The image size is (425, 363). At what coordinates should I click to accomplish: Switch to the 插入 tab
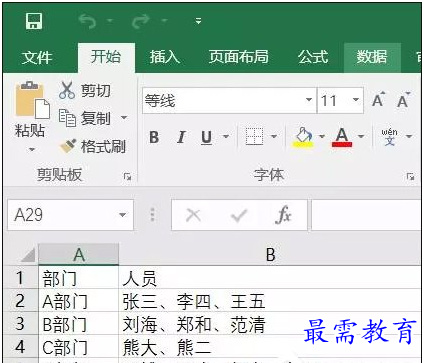(165, 57)
